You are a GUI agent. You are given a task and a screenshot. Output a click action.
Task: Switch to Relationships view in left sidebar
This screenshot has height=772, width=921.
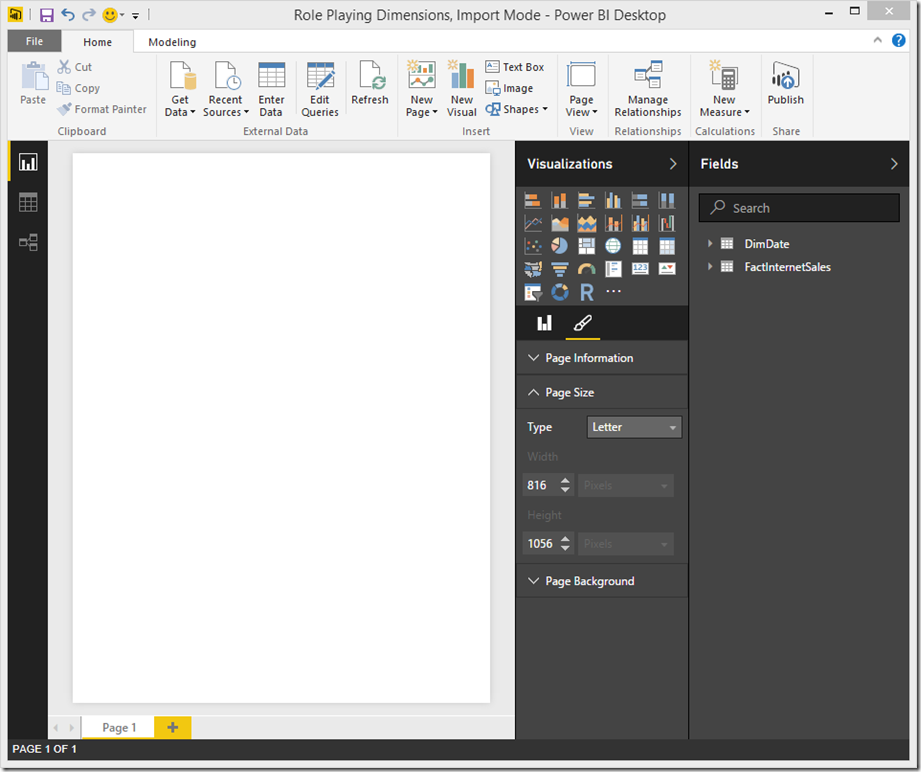coord(28,242)
